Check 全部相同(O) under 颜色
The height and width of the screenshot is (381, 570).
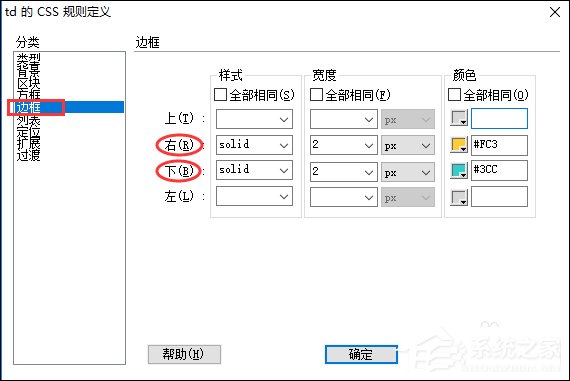[x=454, y=95]
